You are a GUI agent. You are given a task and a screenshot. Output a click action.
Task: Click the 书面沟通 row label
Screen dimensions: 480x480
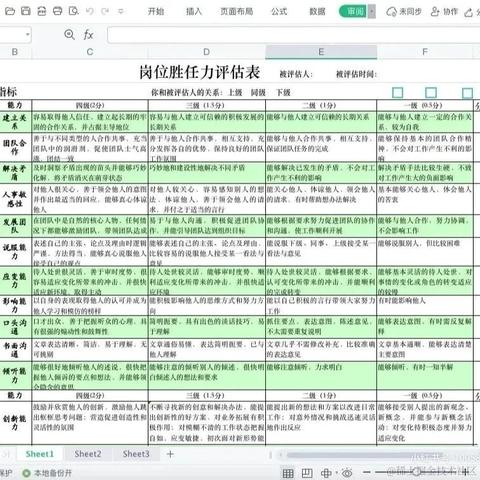15,350
